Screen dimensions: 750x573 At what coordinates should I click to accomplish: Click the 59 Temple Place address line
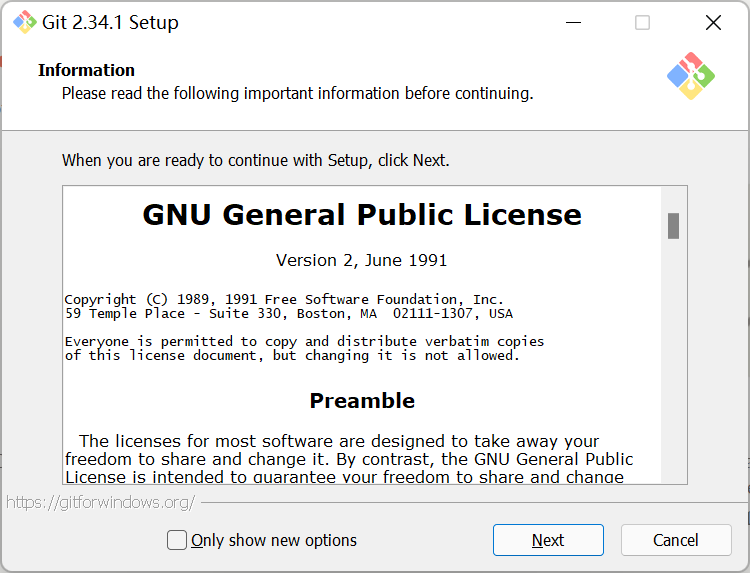[289, 314]
